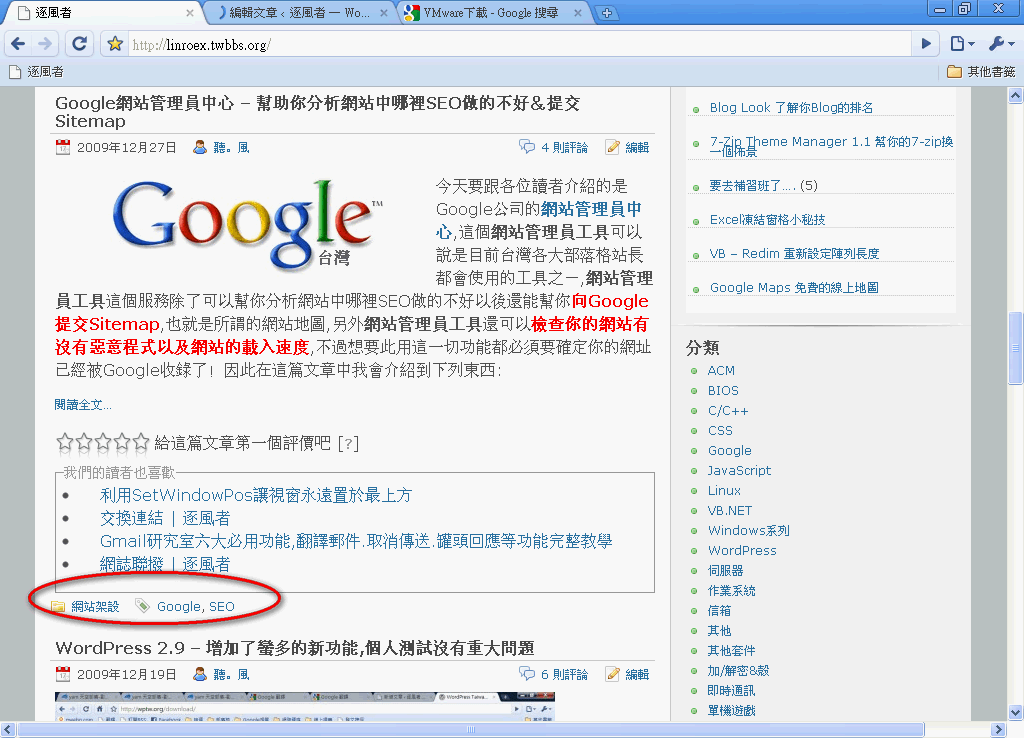The height and width of the screenshot is (738, 1024).
Task: Open Google Maps 免費的線上地圖 sidebar link
Action: coord(794,287)
